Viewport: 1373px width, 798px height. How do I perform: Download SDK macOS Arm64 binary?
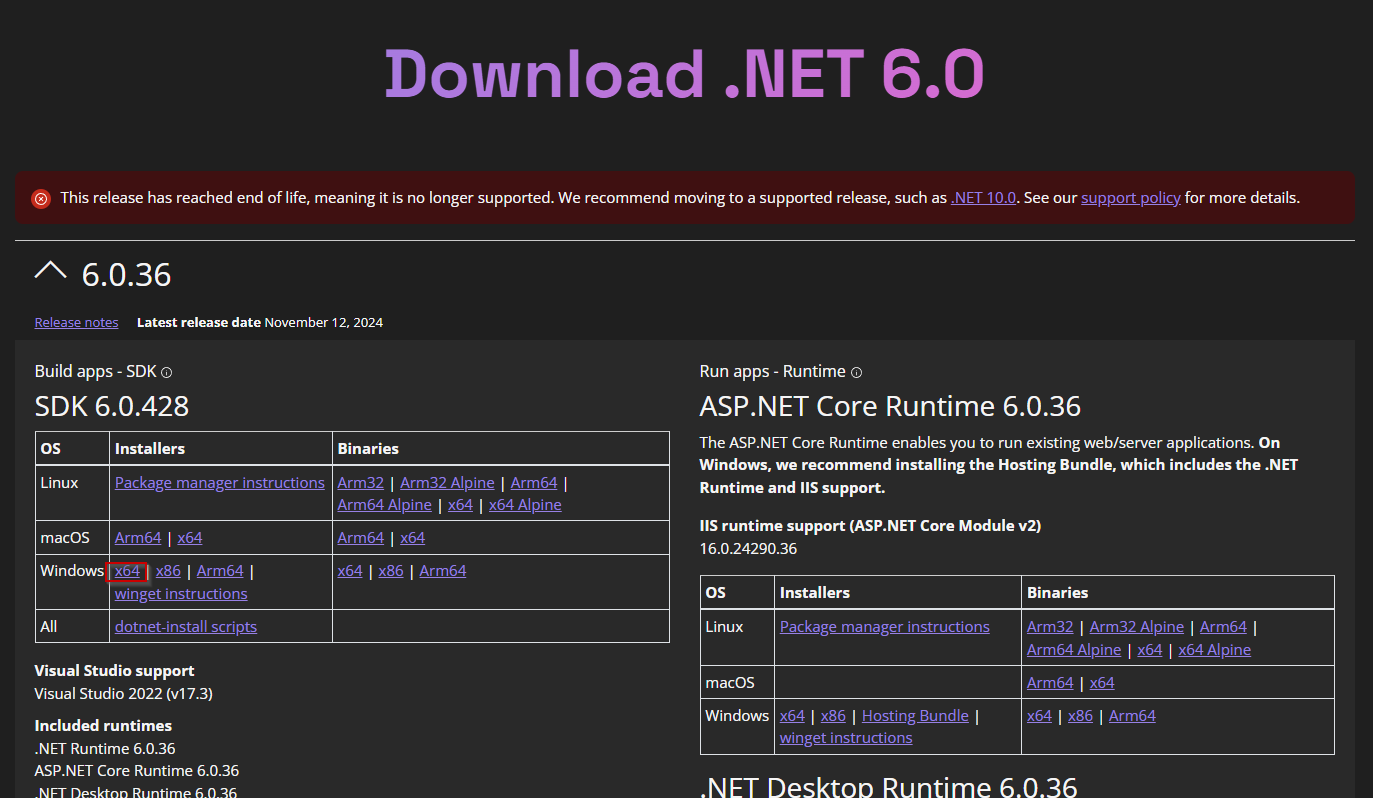tap(361, 538)
